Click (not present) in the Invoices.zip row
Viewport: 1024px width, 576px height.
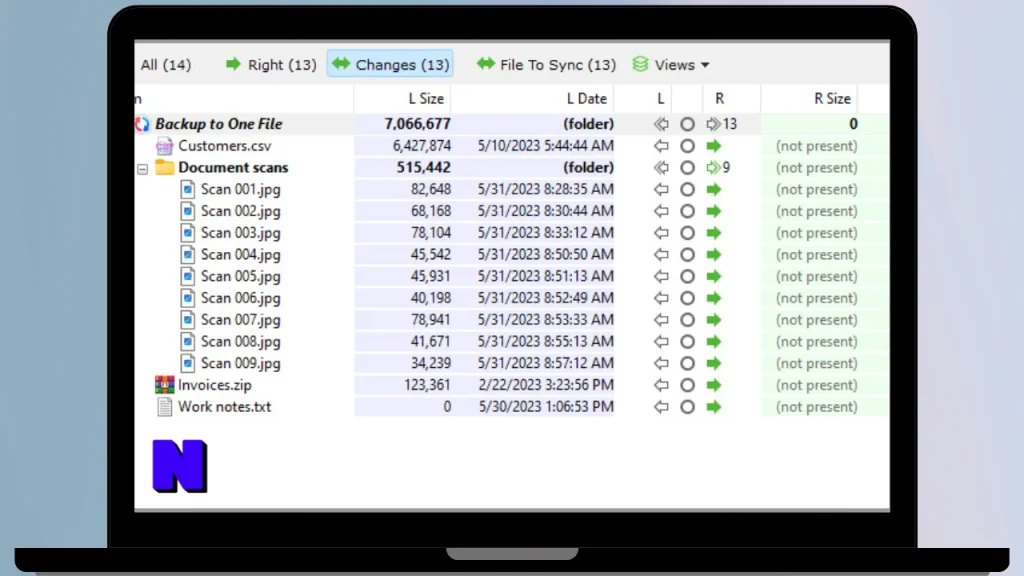coord(816,385)
